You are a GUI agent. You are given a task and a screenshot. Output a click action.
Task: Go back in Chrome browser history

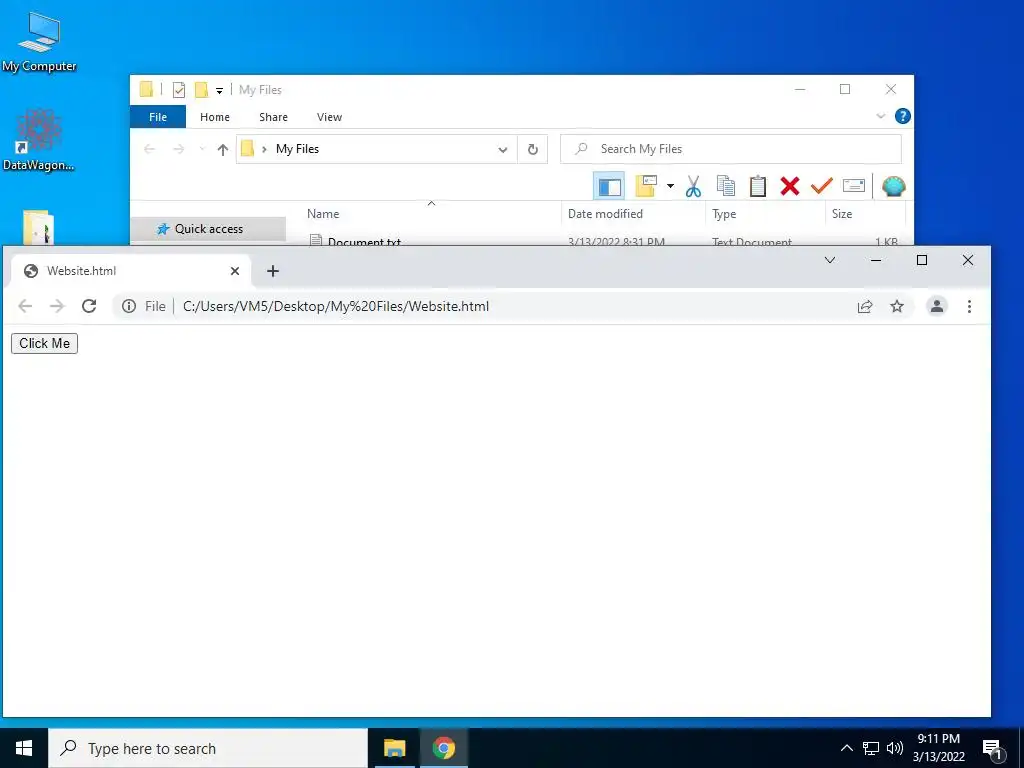coord(25,306)
